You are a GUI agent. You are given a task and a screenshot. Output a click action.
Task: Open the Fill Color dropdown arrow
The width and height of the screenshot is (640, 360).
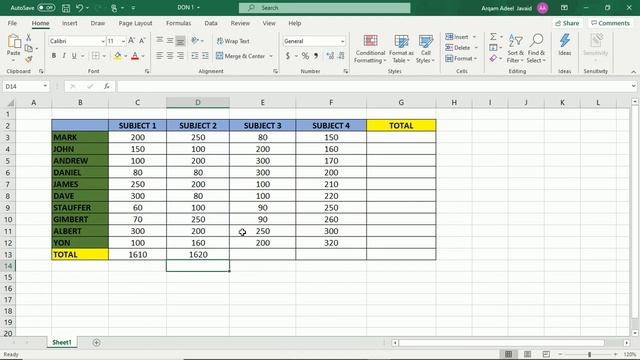[126, 56]
